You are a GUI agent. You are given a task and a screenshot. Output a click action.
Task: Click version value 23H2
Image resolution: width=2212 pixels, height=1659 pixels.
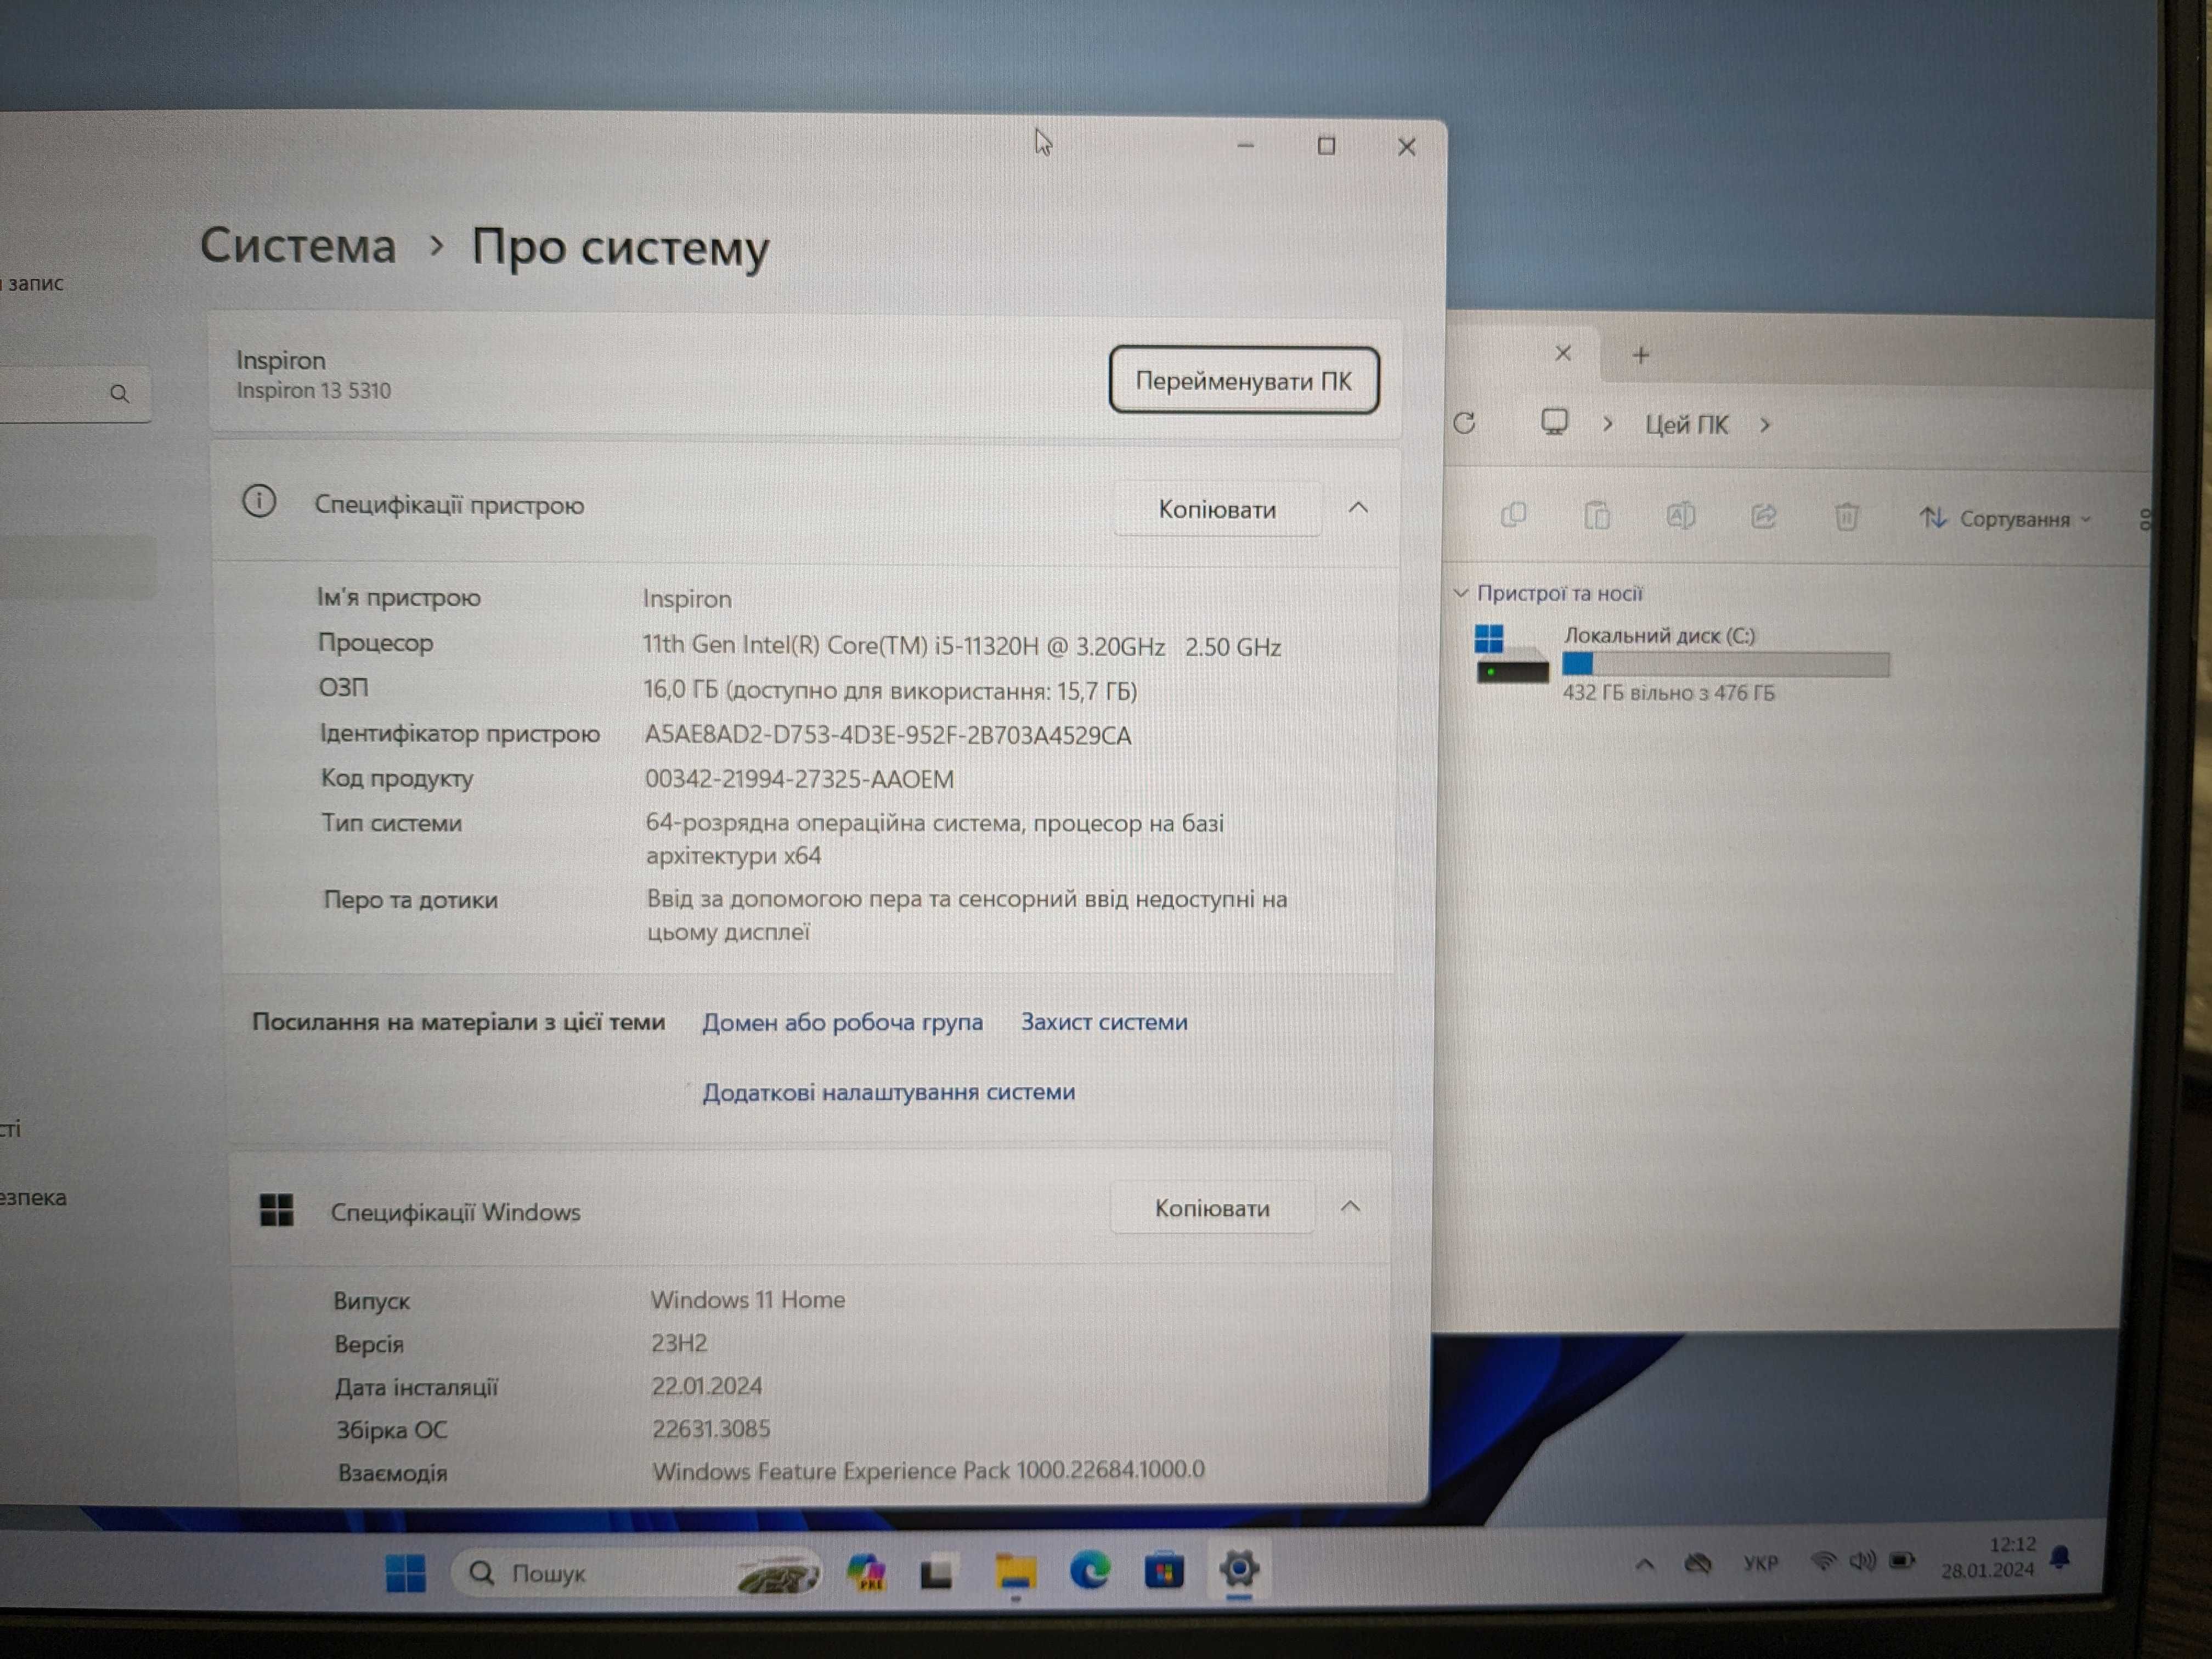point(679,1343)
